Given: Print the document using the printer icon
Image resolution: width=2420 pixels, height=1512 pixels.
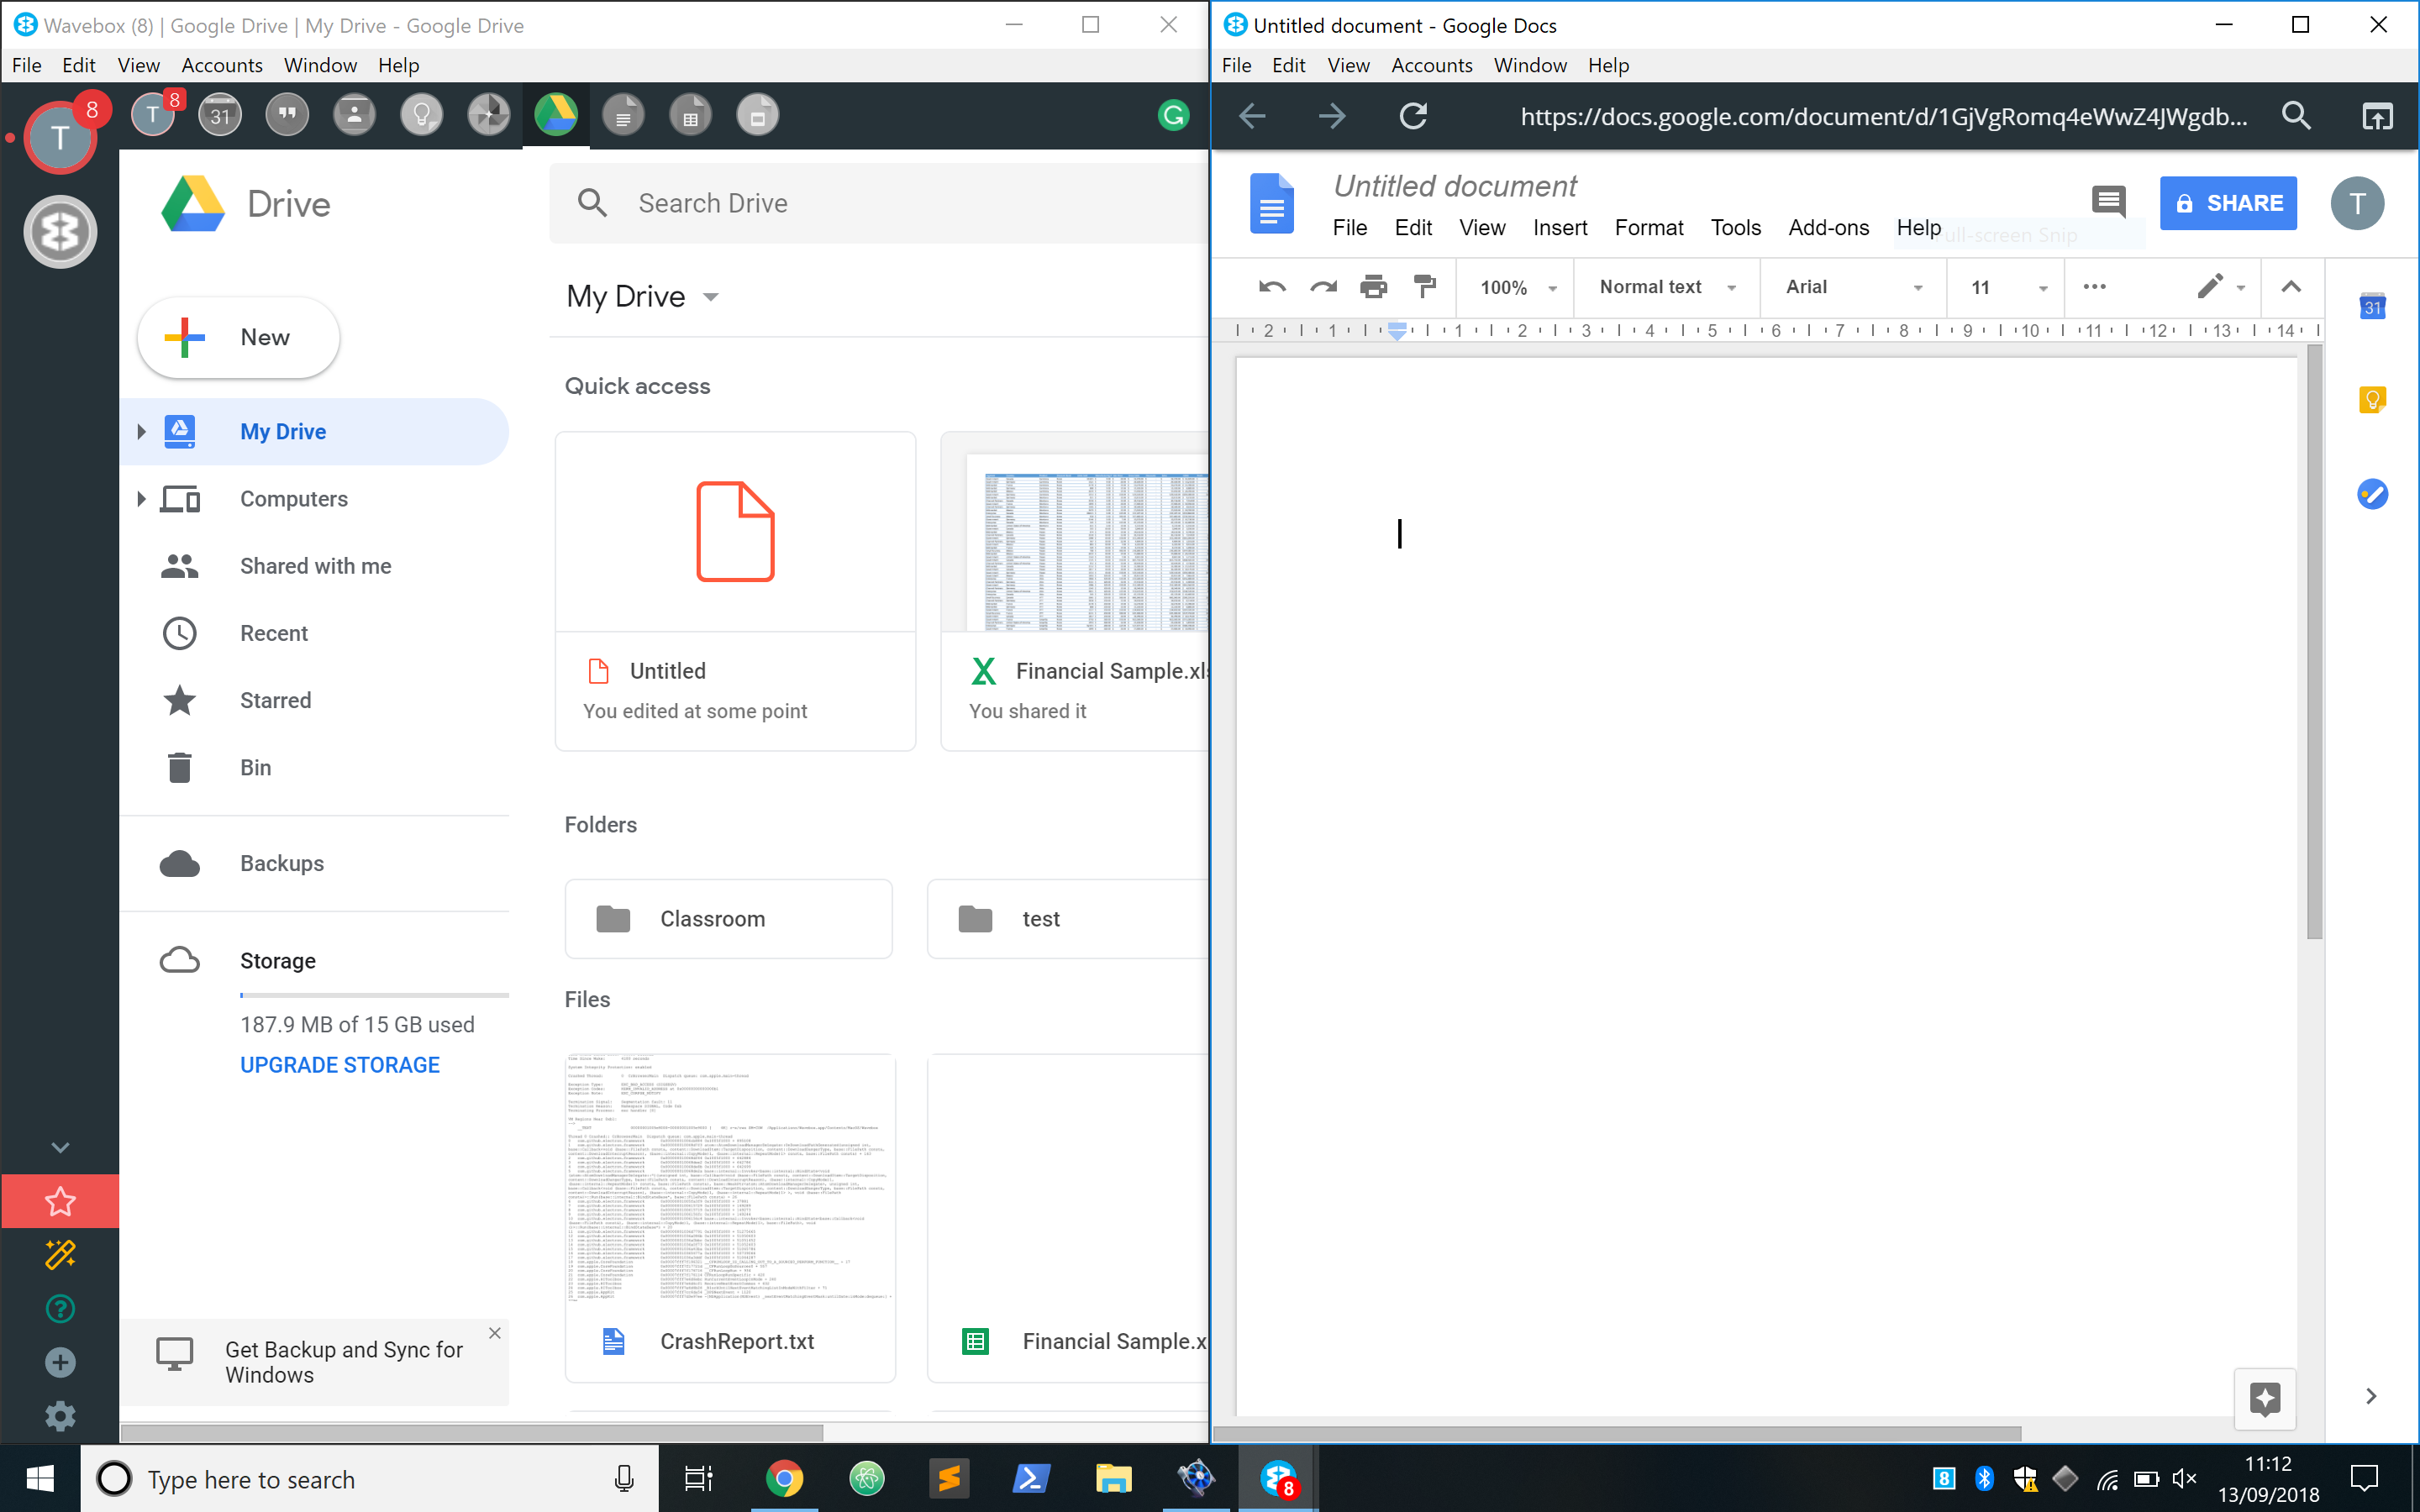Looking at the screenshot, I should (x=1374, y=287).
